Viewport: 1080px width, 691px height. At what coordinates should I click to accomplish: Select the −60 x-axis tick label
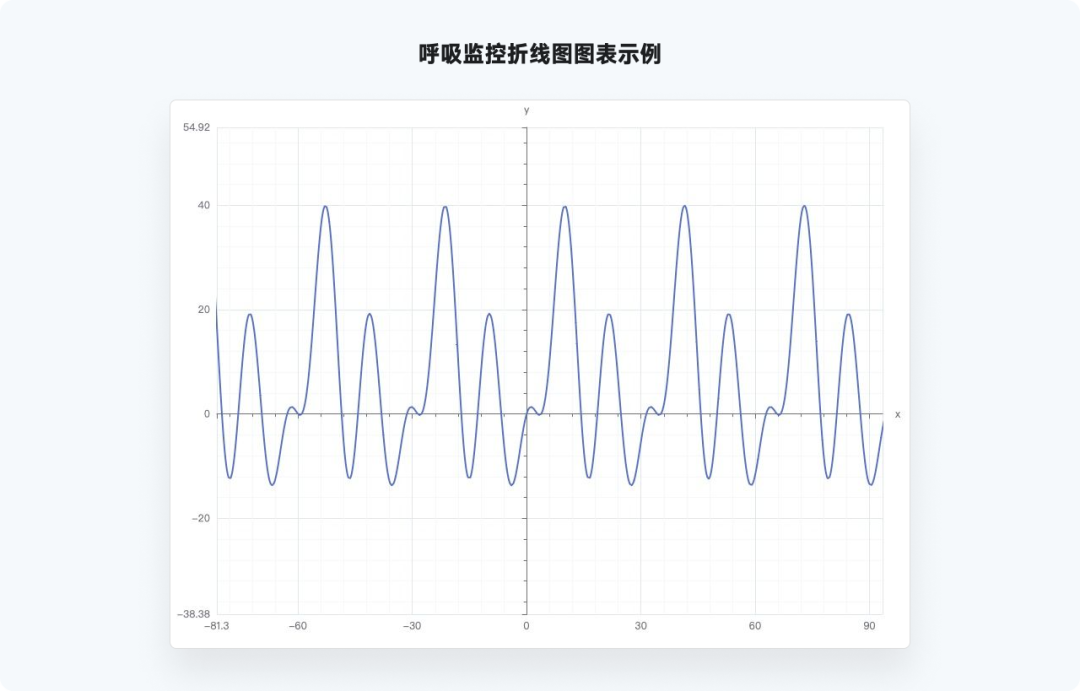pyautogui.click(x=298, y=626)
